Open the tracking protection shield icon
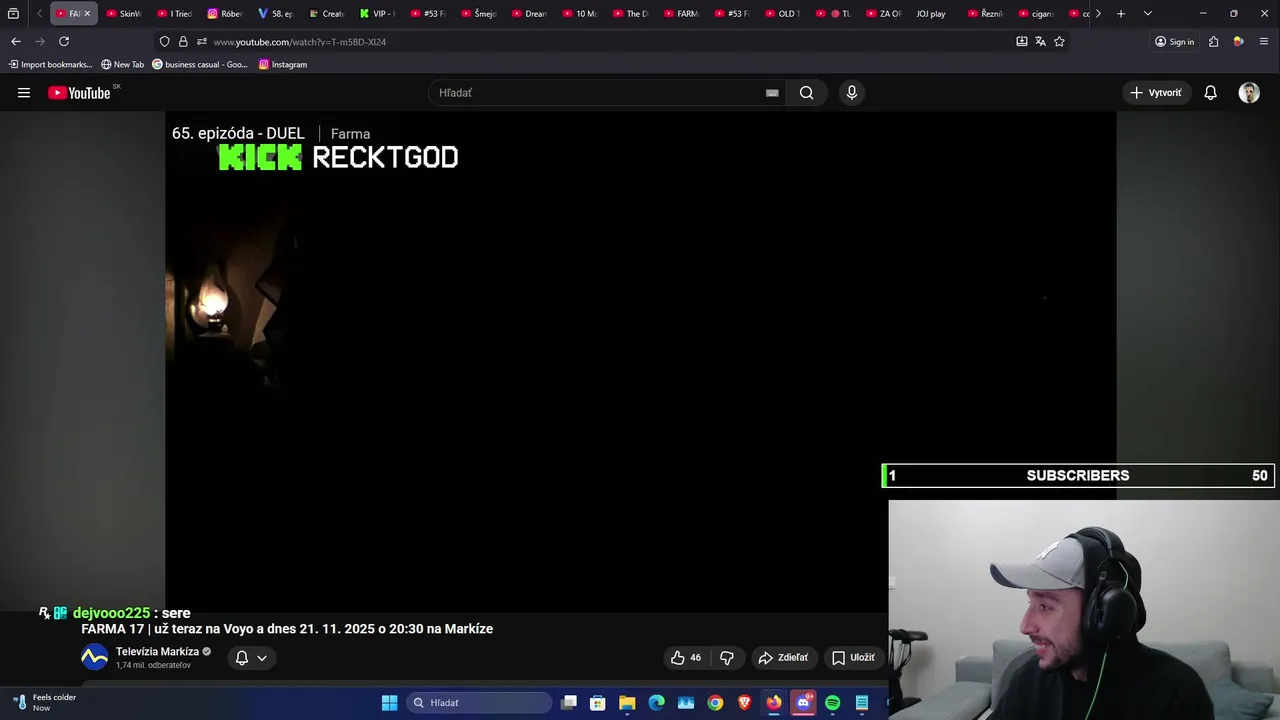Screen dimensions: 1280x720 click(x=165, y=41)
